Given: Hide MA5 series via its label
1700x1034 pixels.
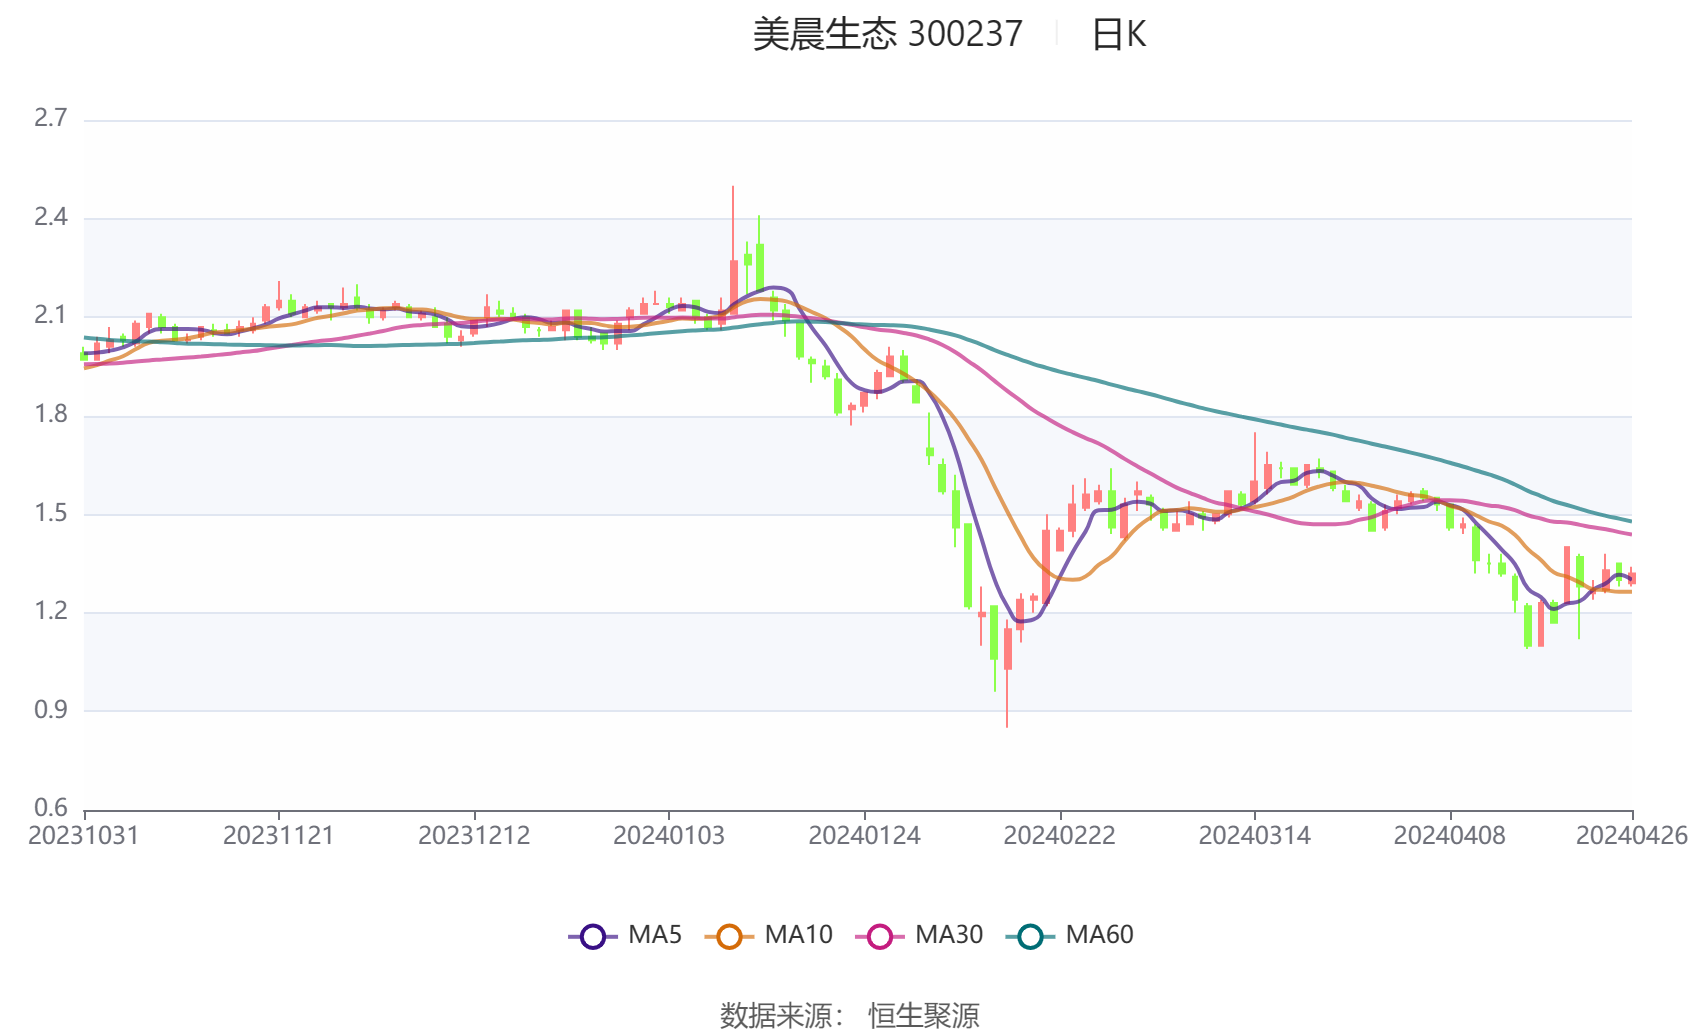Looking at the screenshot, I should pyautogui.click(x=655, y=935).
